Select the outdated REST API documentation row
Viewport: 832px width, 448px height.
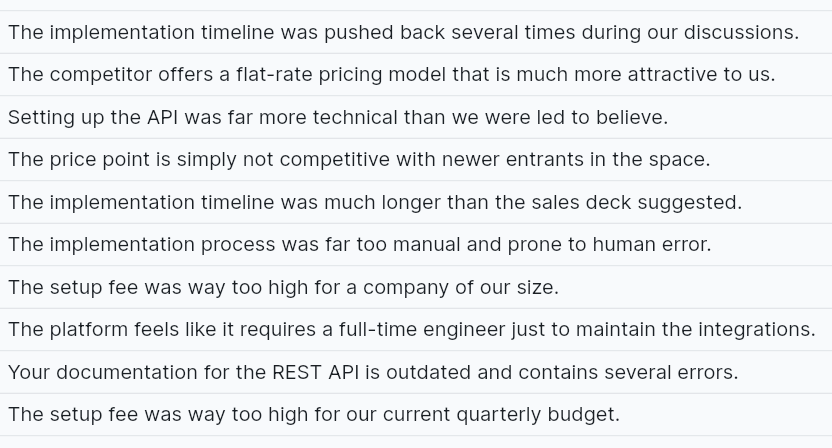click(373, 372)
